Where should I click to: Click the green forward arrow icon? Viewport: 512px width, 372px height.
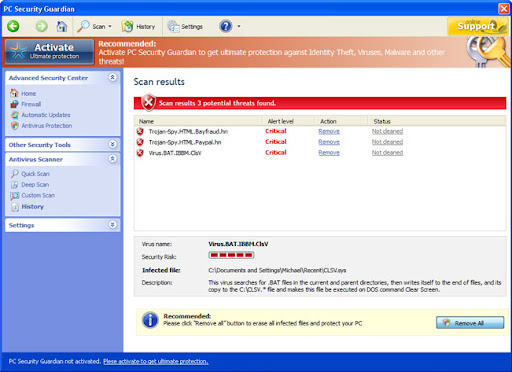41,26
